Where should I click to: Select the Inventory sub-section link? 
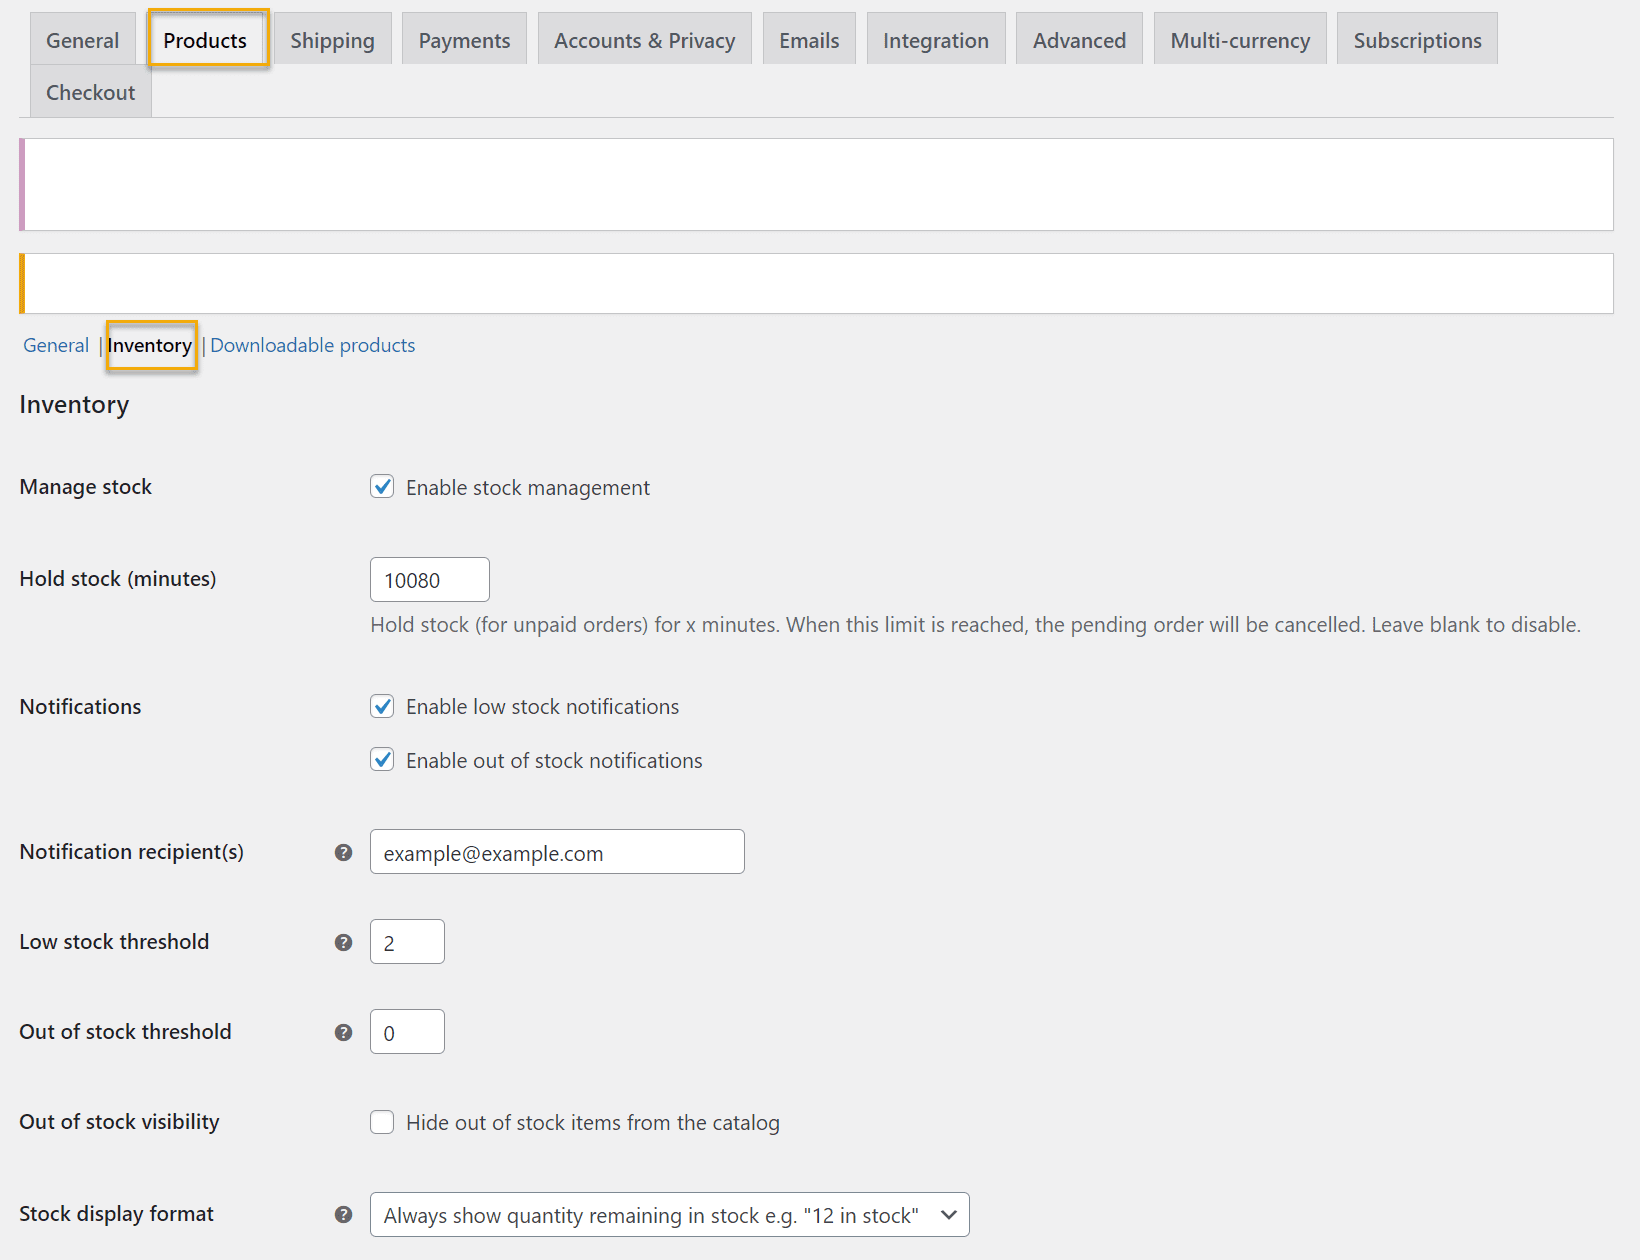[150, 345]
